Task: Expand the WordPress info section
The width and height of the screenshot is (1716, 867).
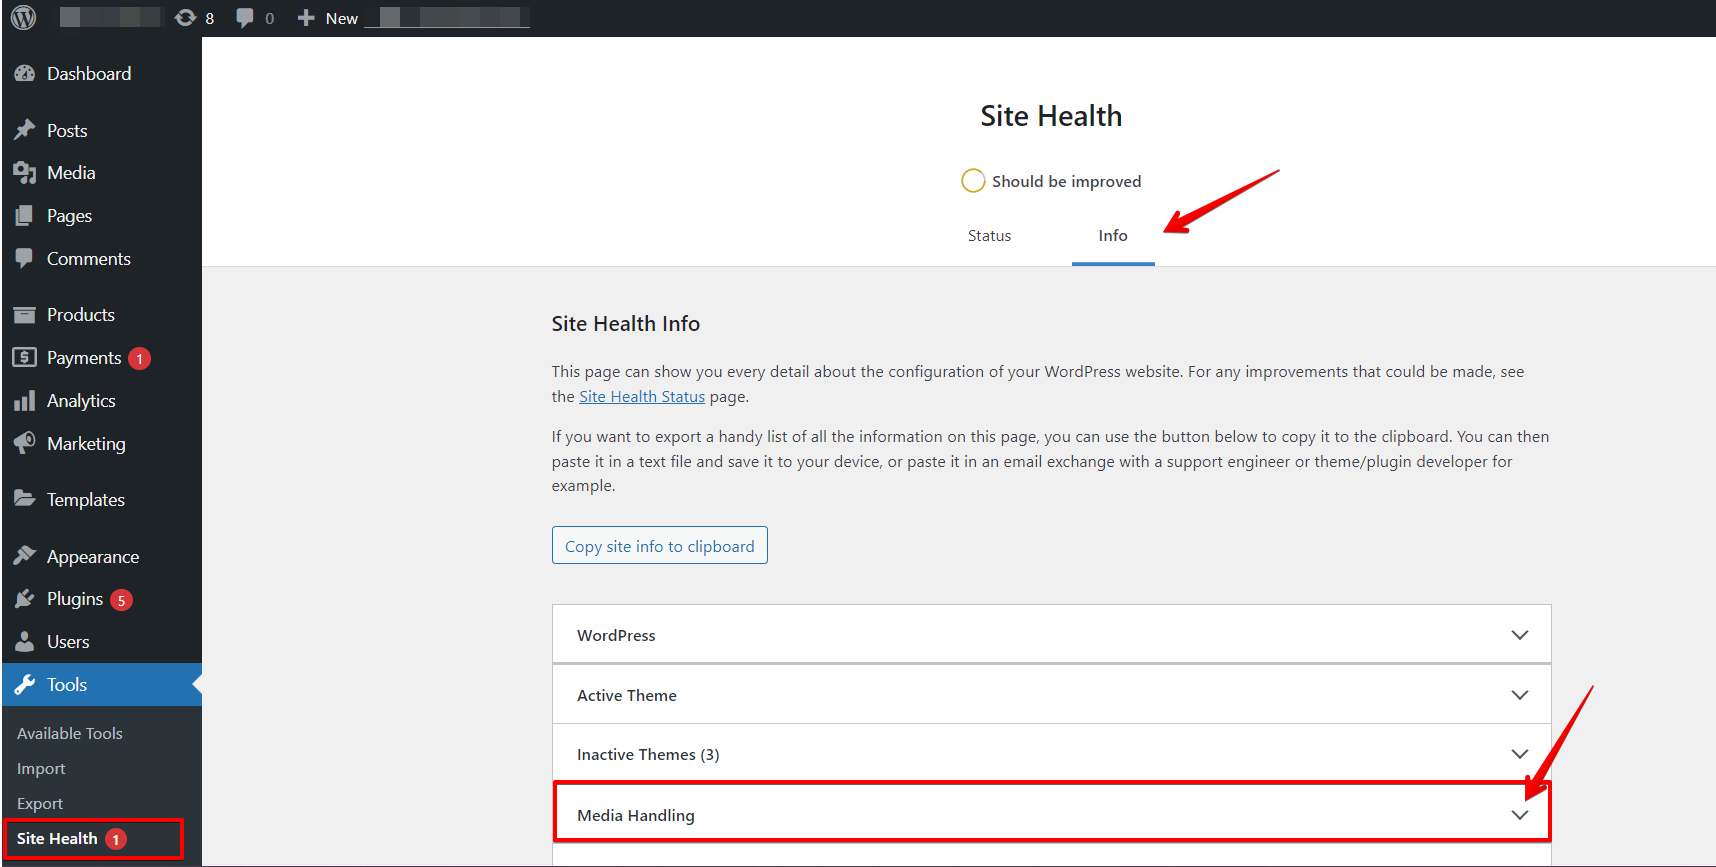Action: click(1051, 635)
